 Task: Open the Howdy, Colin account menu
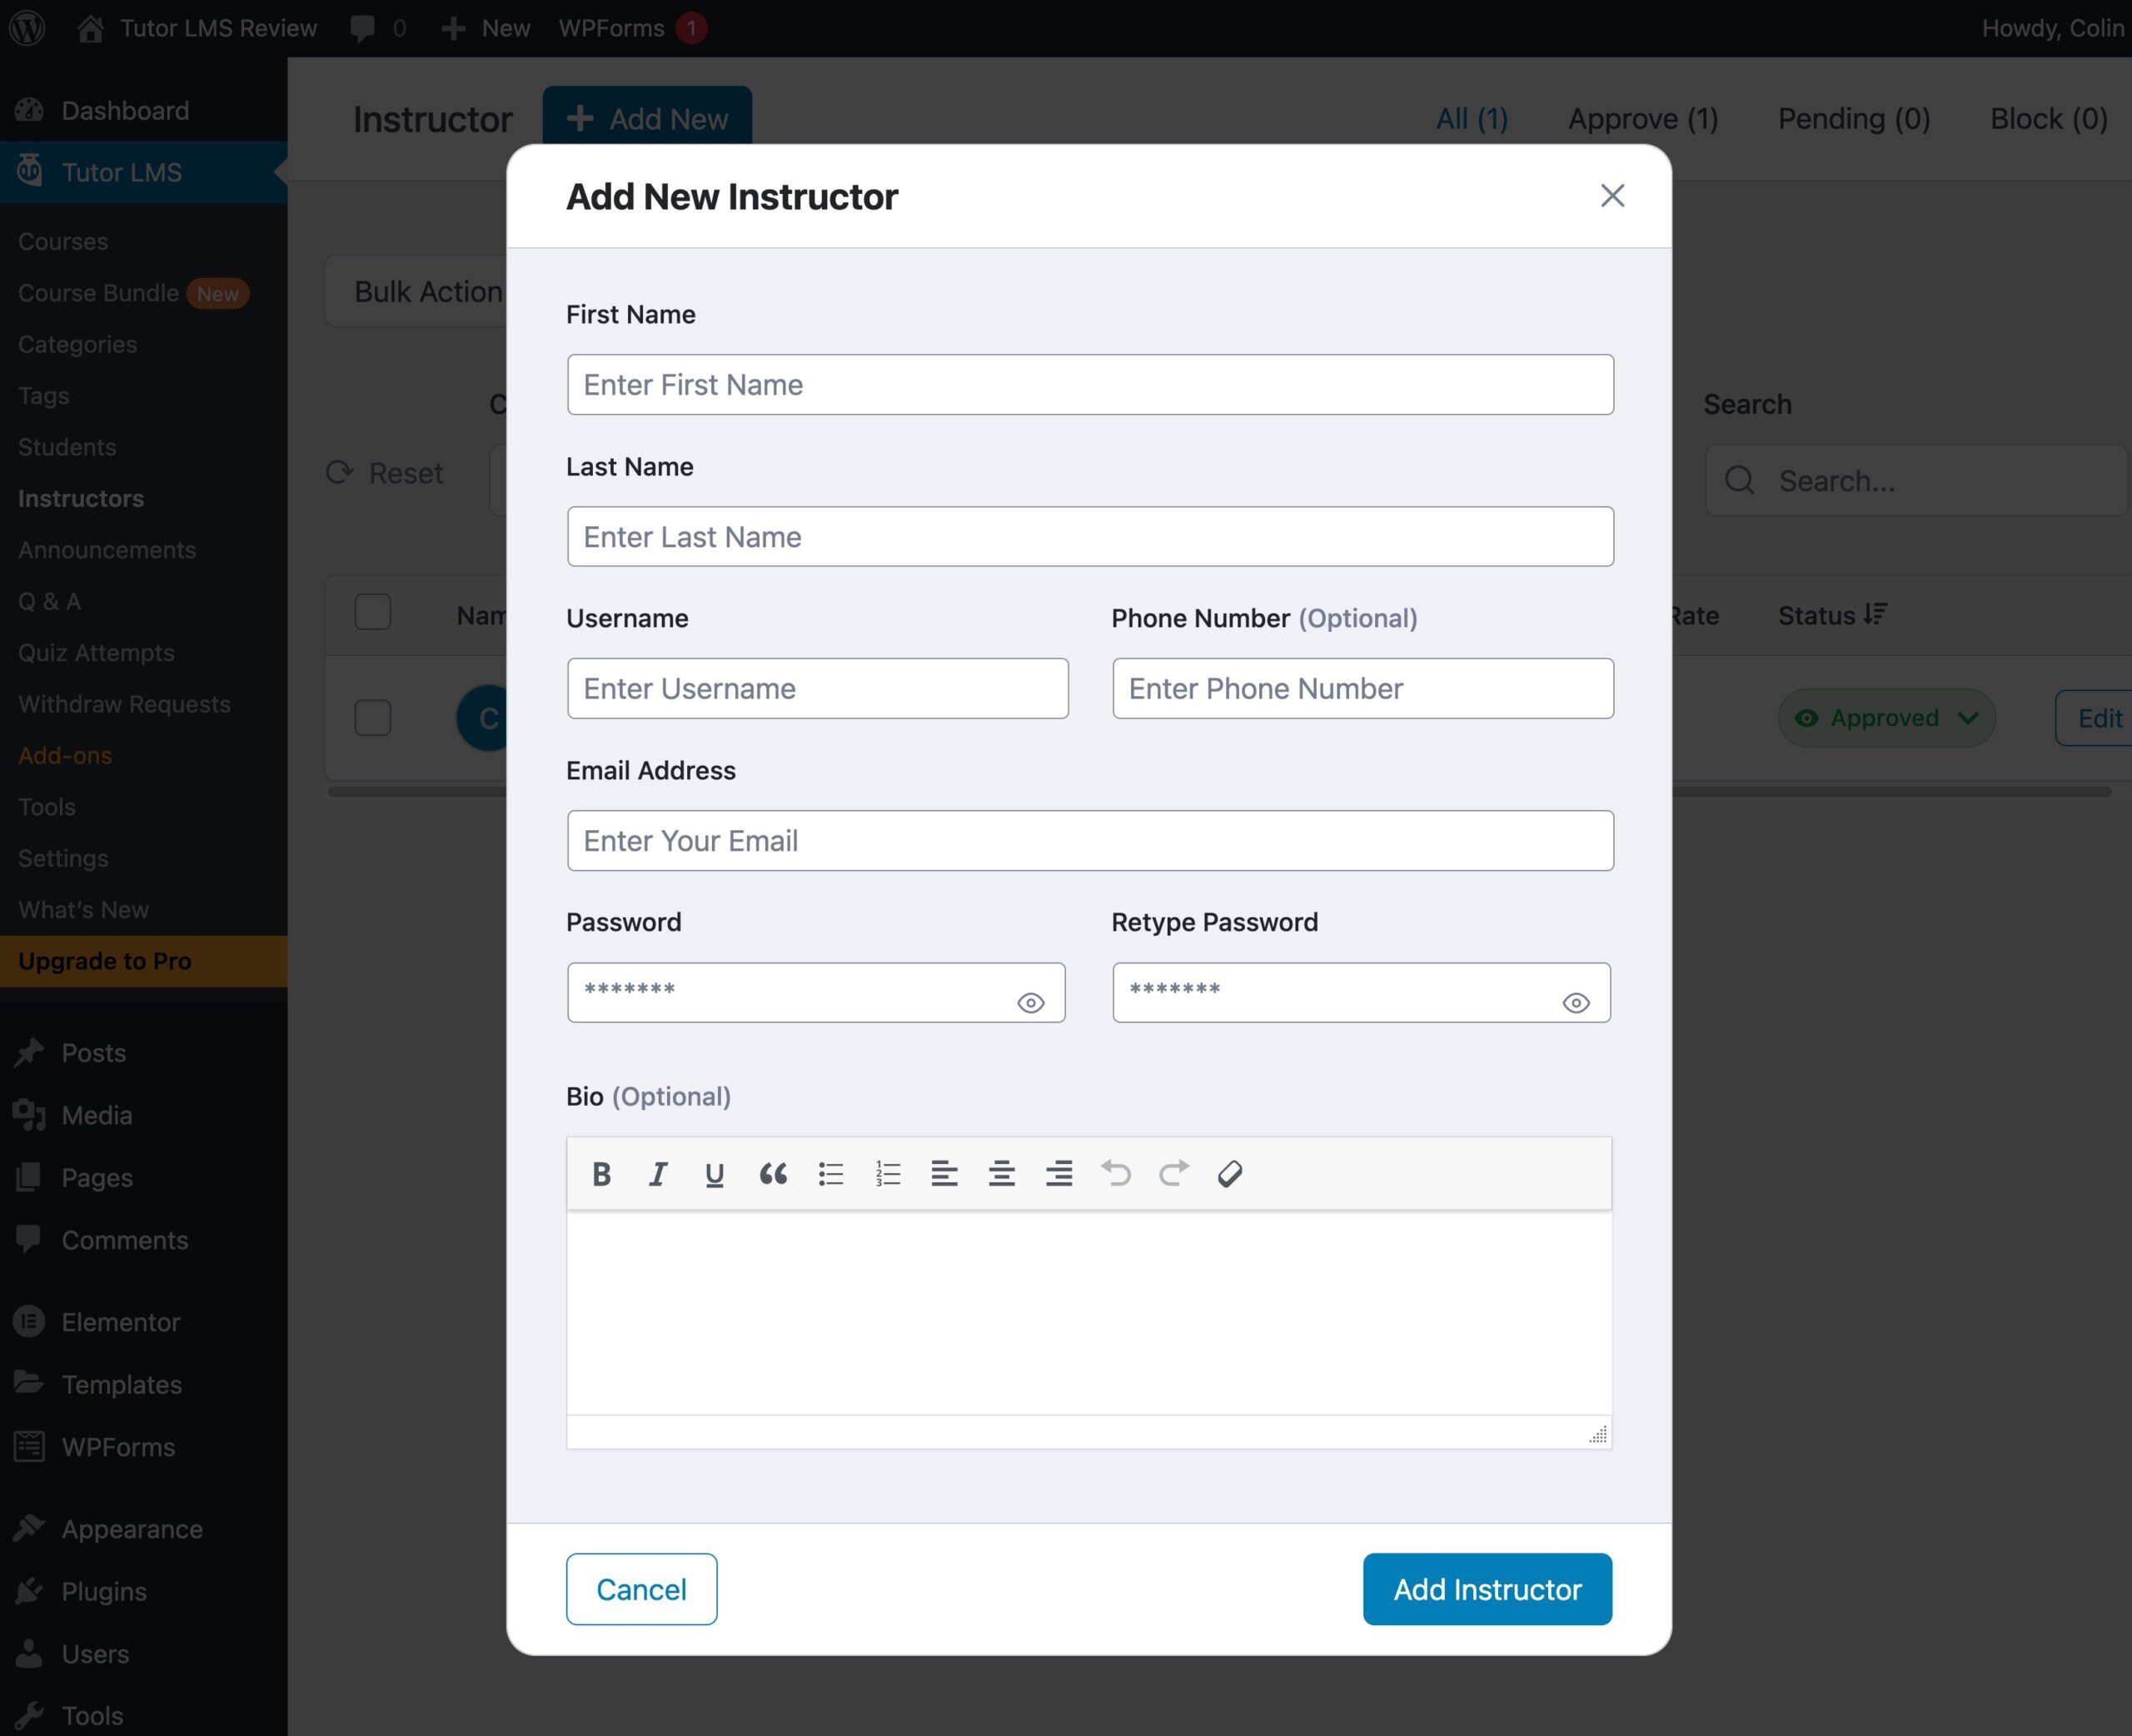(x=2054, y=28)
